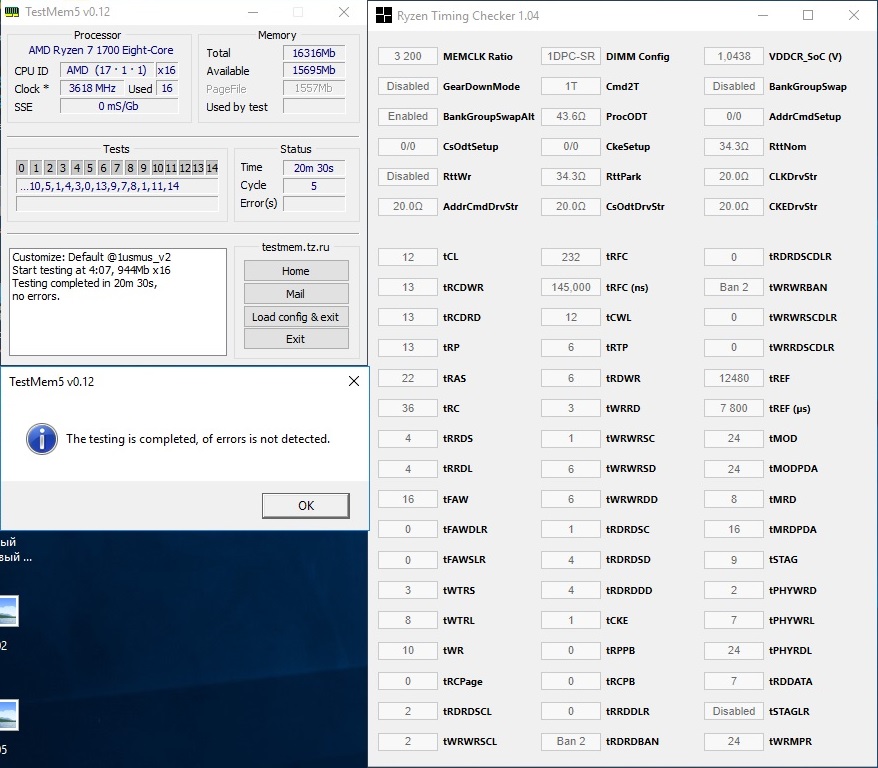Click the tREF (µs) value 7 800
The width and height of the screenshot is (878, 768).
734,408
